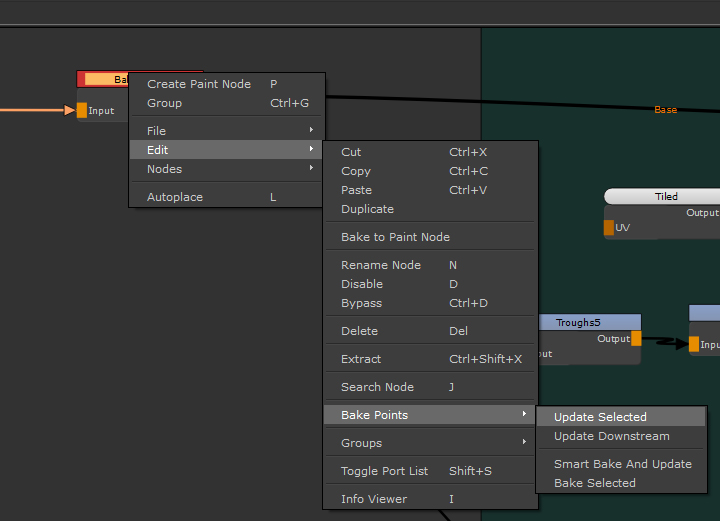Click Bake Selected in submenu
The image size is (720, 521).
point(594,483)
